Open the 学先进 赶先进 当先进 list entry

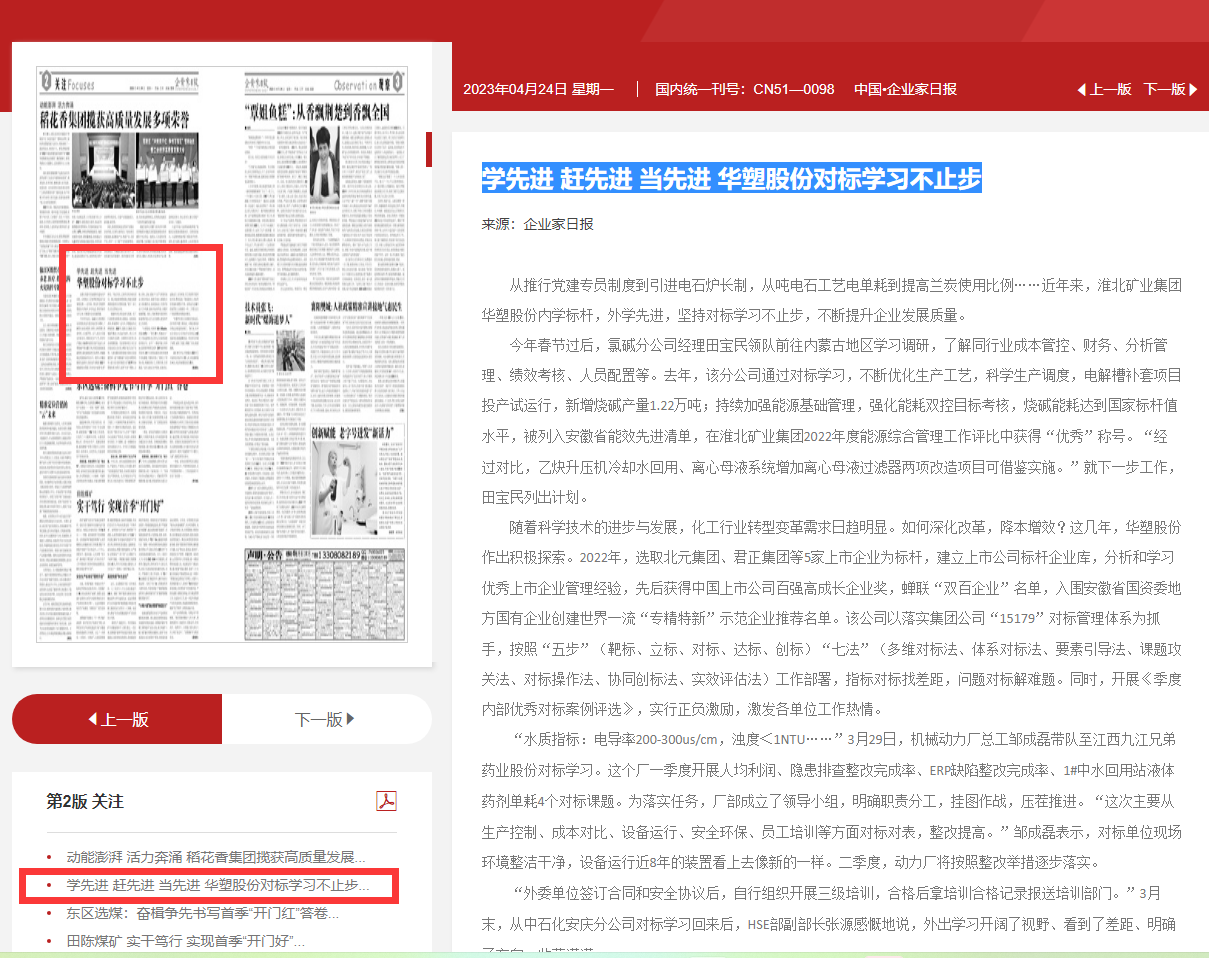(217, 885)
